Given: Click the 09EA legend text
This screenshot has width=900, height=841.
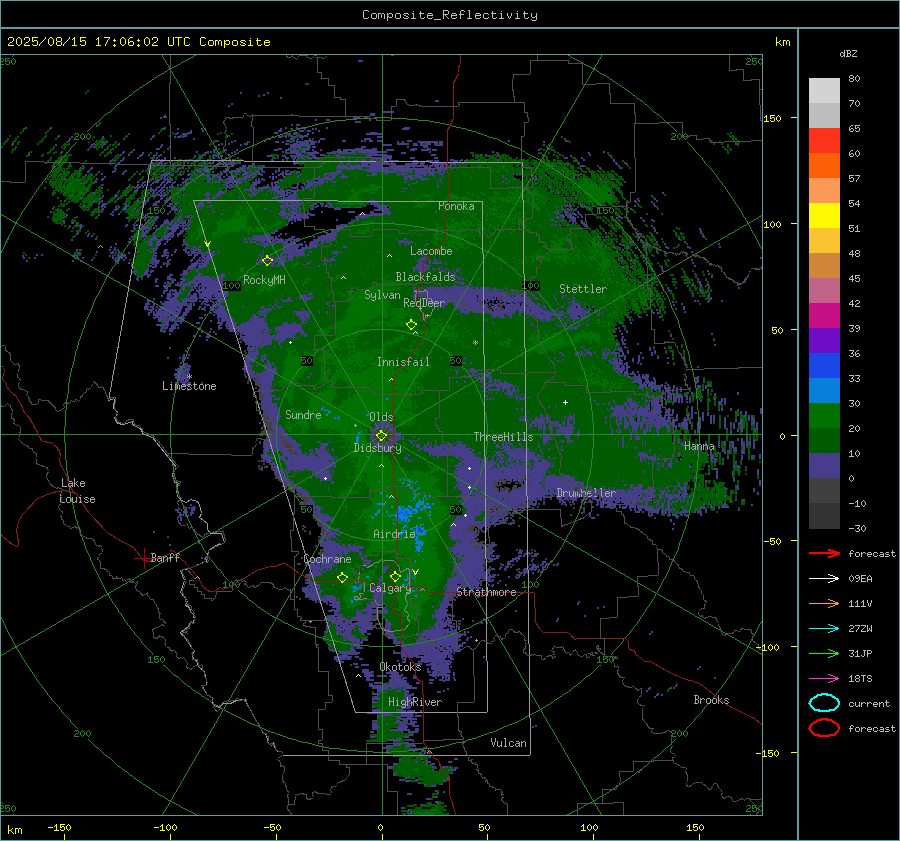Looking at the screenshot, I should click(x=860, y=579).
